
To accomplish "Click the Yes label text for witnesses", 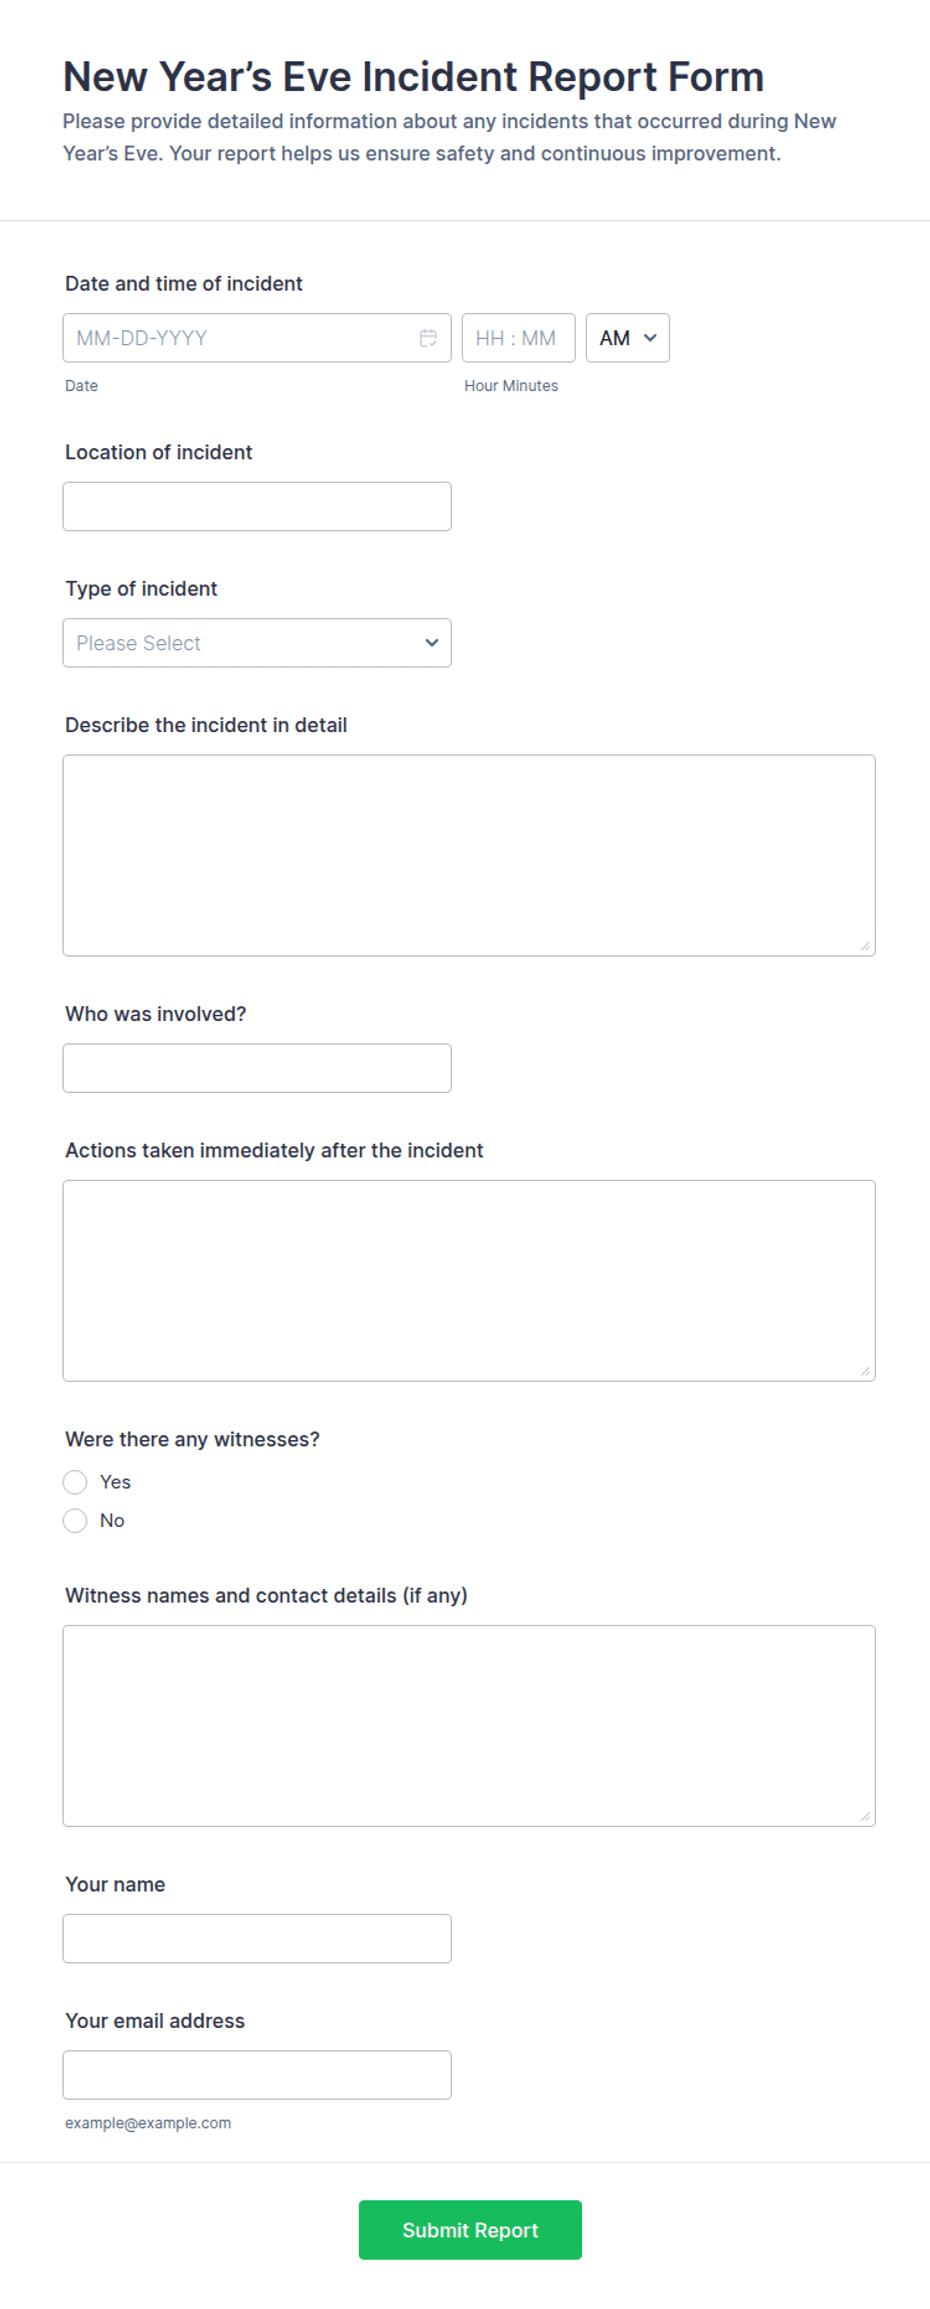I will 115,1482.
